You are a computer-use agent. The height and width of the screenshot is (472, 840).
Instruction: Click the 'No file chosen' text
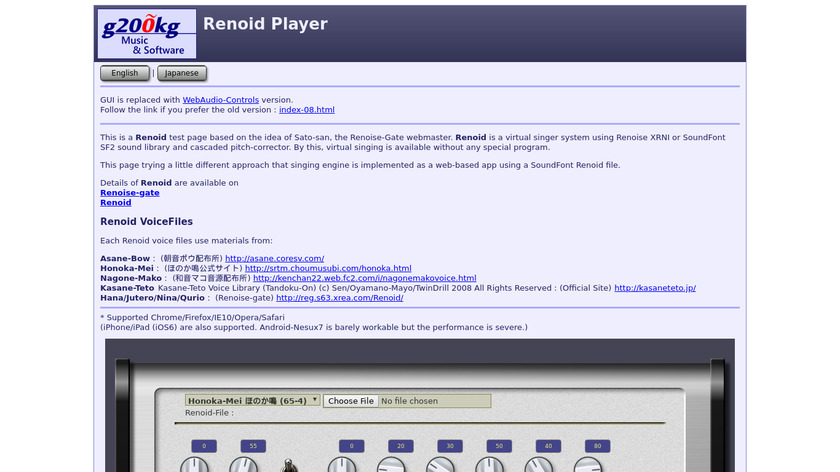[x=409, y=401]
